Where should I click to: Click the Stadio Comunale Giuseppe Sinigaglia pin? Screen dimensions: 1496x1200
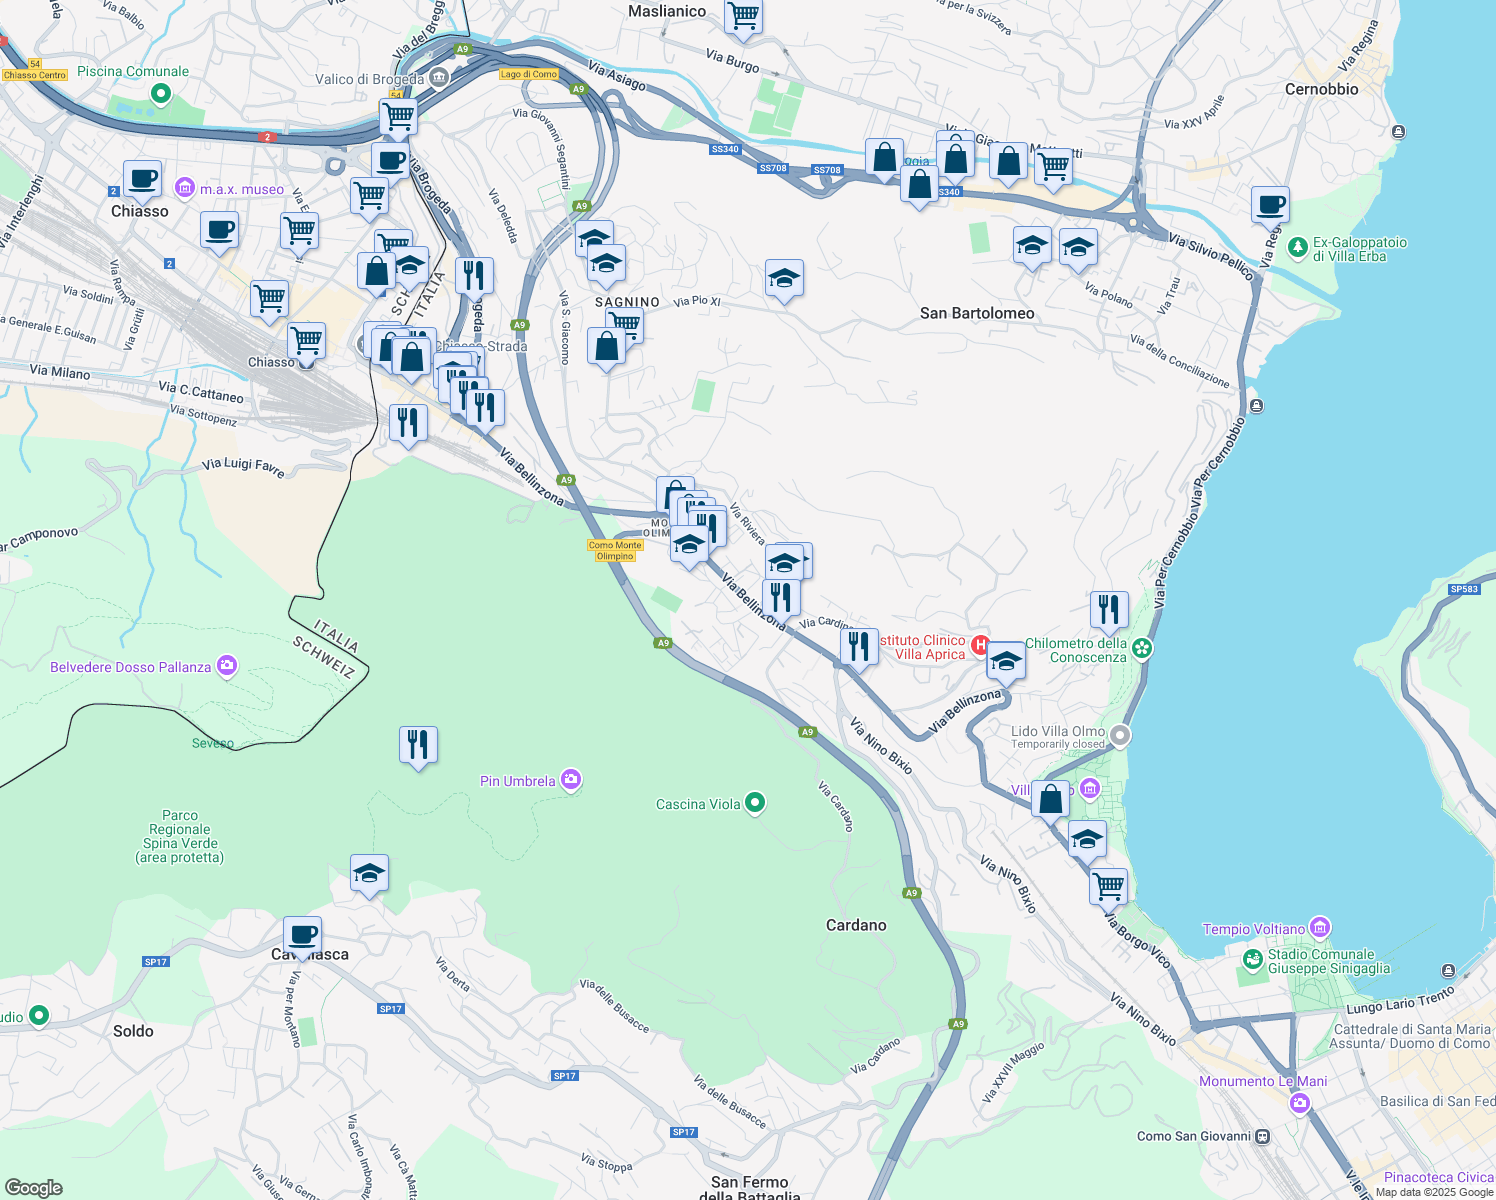pyautogui.click(x=1253, y=959)
